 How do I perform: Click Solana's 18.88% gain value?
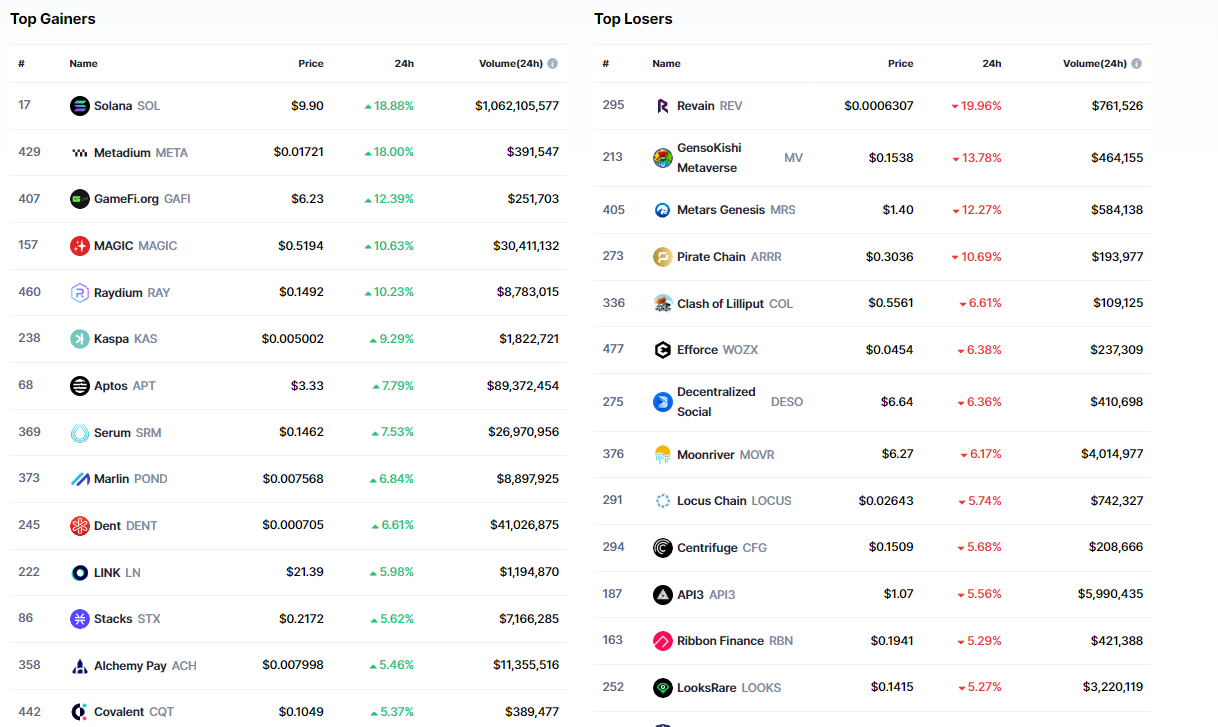coord(389,106)
